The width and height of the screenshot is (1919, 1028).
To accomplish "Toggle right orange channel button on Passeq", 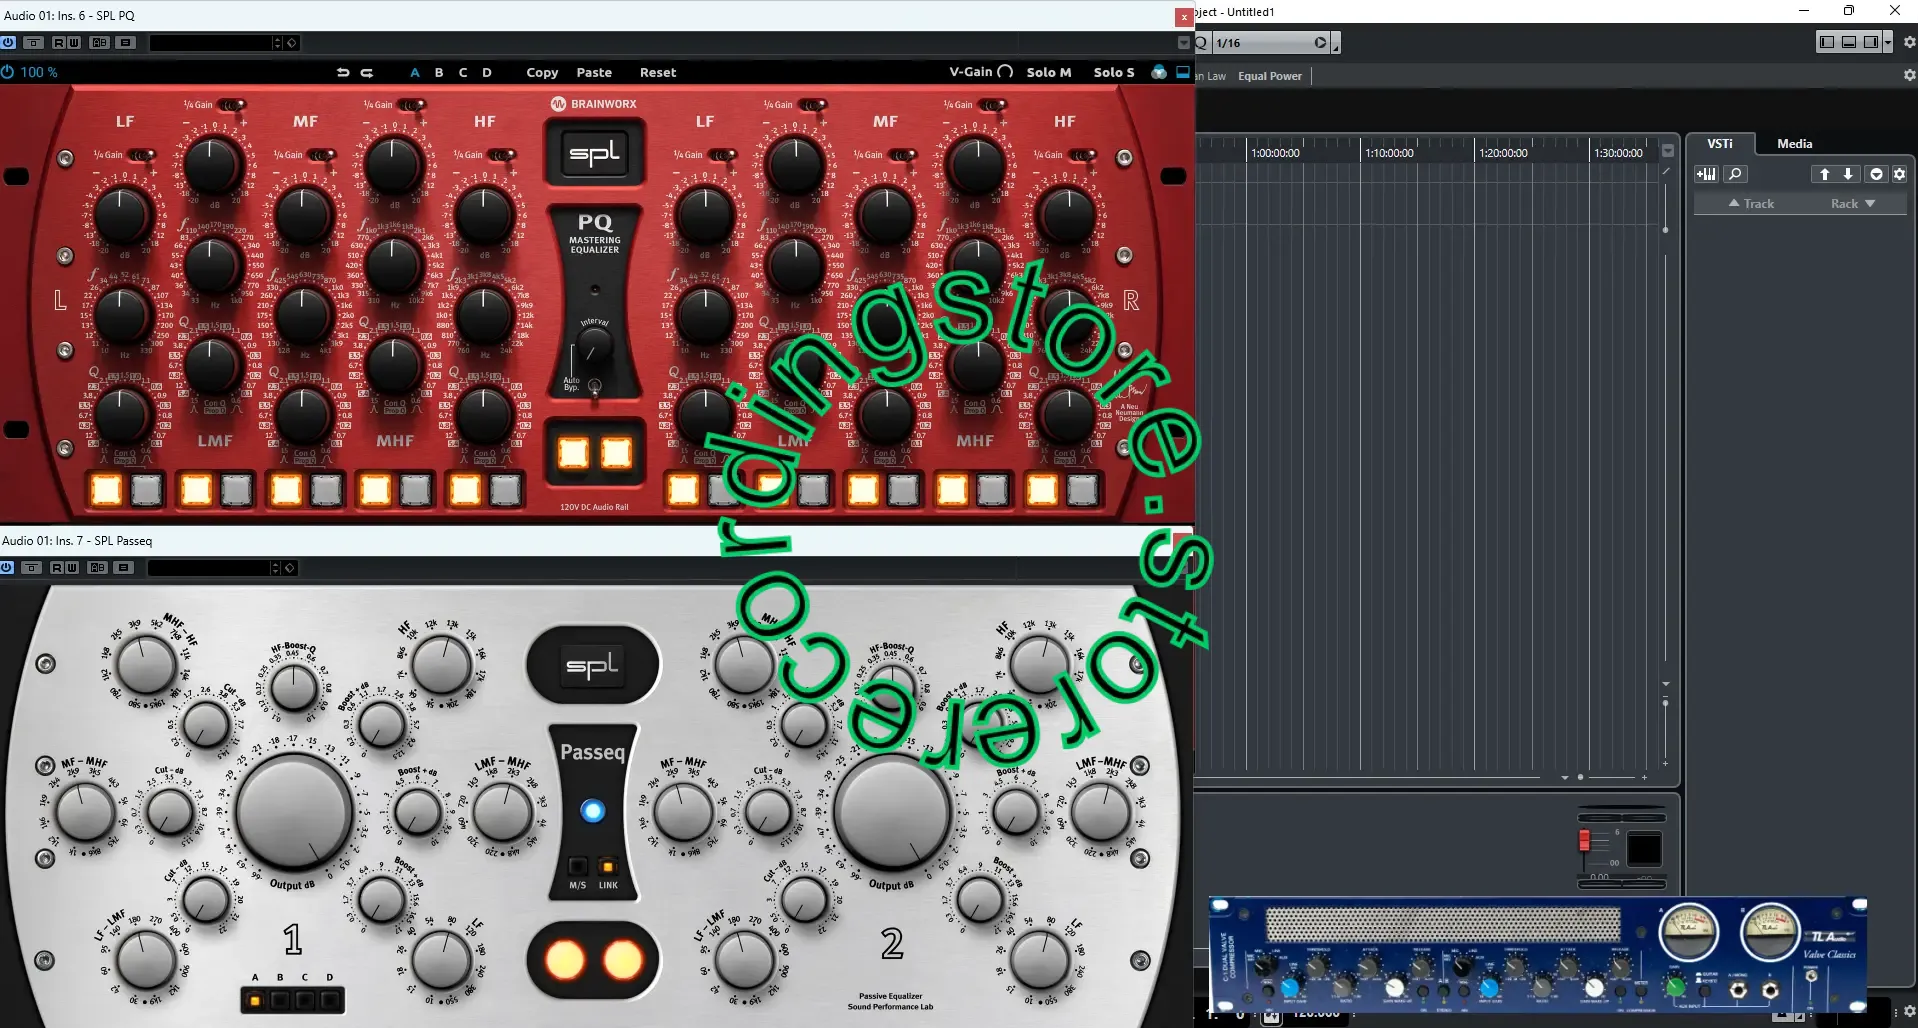I will coord(623,961).
